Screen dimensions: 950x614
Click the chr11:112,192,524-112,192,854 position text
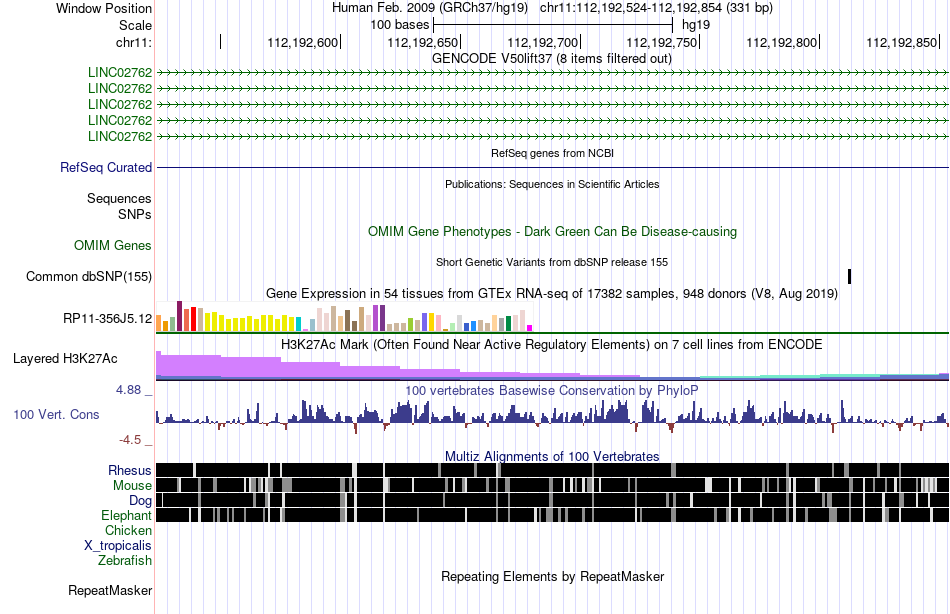point(656,8)
